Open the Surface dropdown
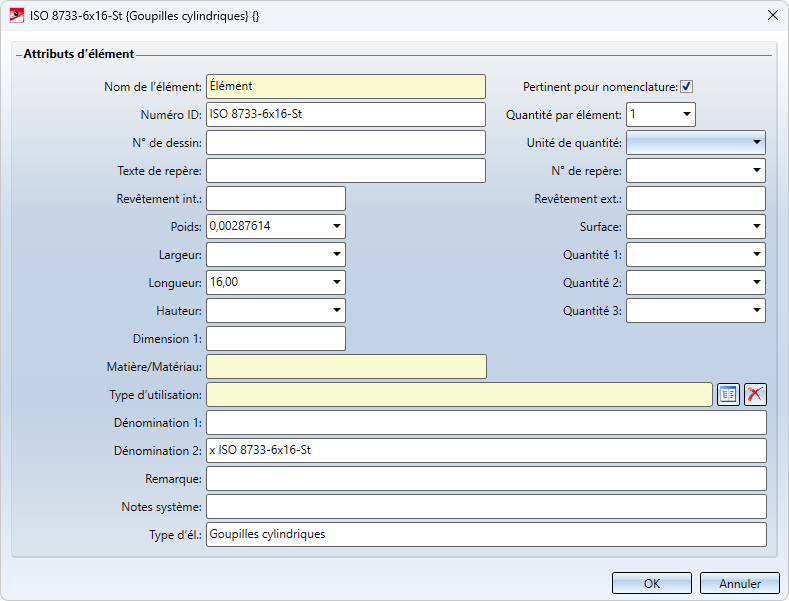 756,227
